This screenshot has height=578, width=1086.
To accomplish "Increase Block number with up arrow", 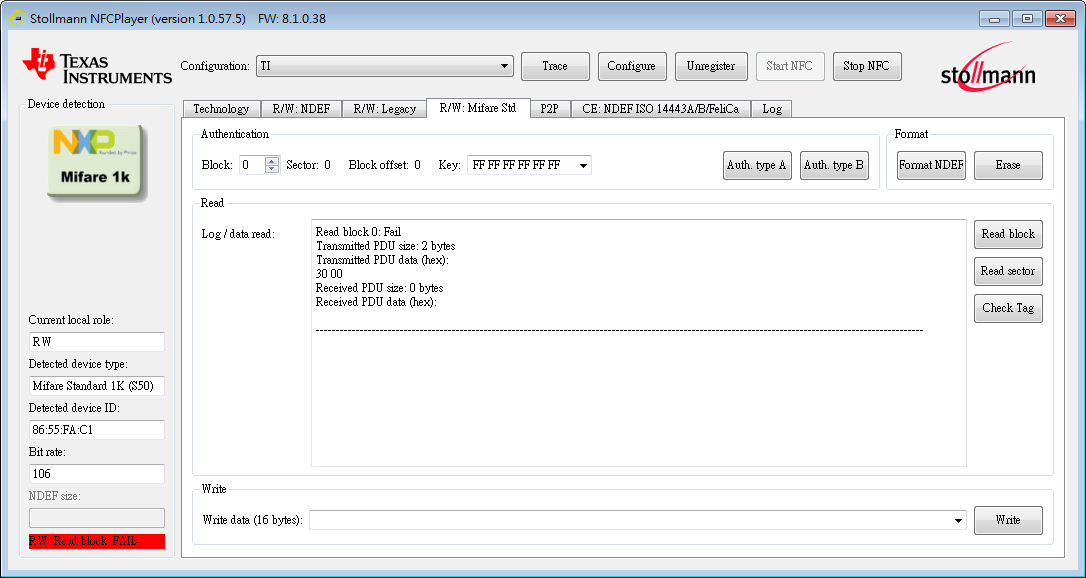I will tap(272, 161).
